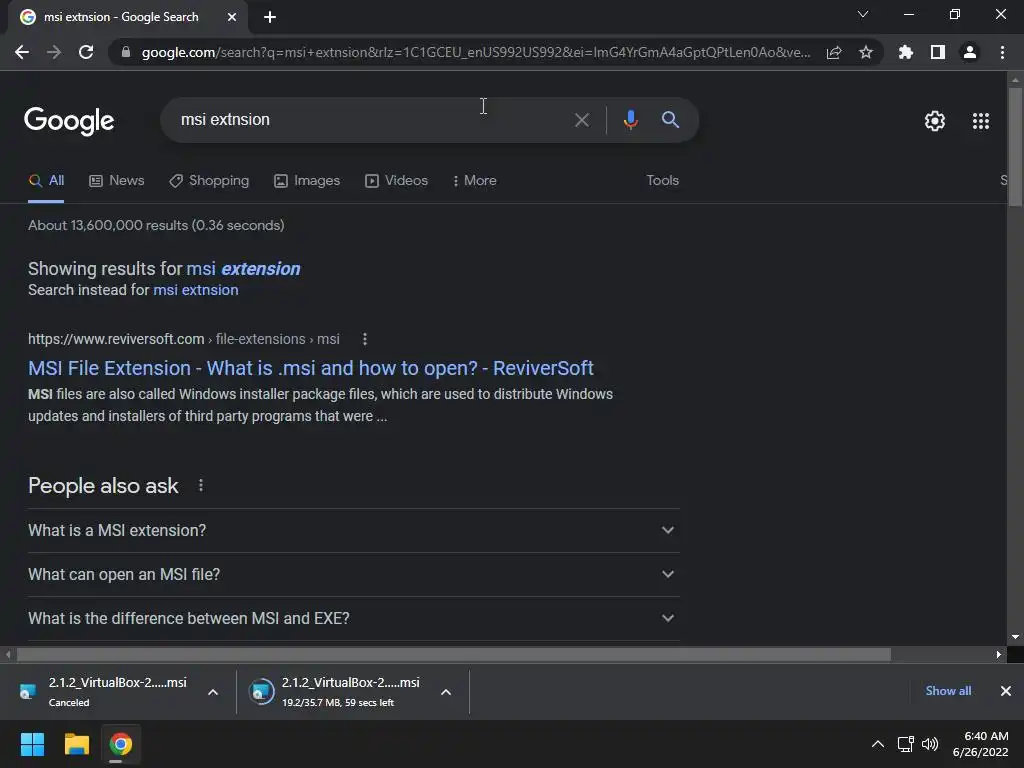Viewport: 1024px width, 768px height.
Task: Start voice search with microphone
Action: coord(630,120)
